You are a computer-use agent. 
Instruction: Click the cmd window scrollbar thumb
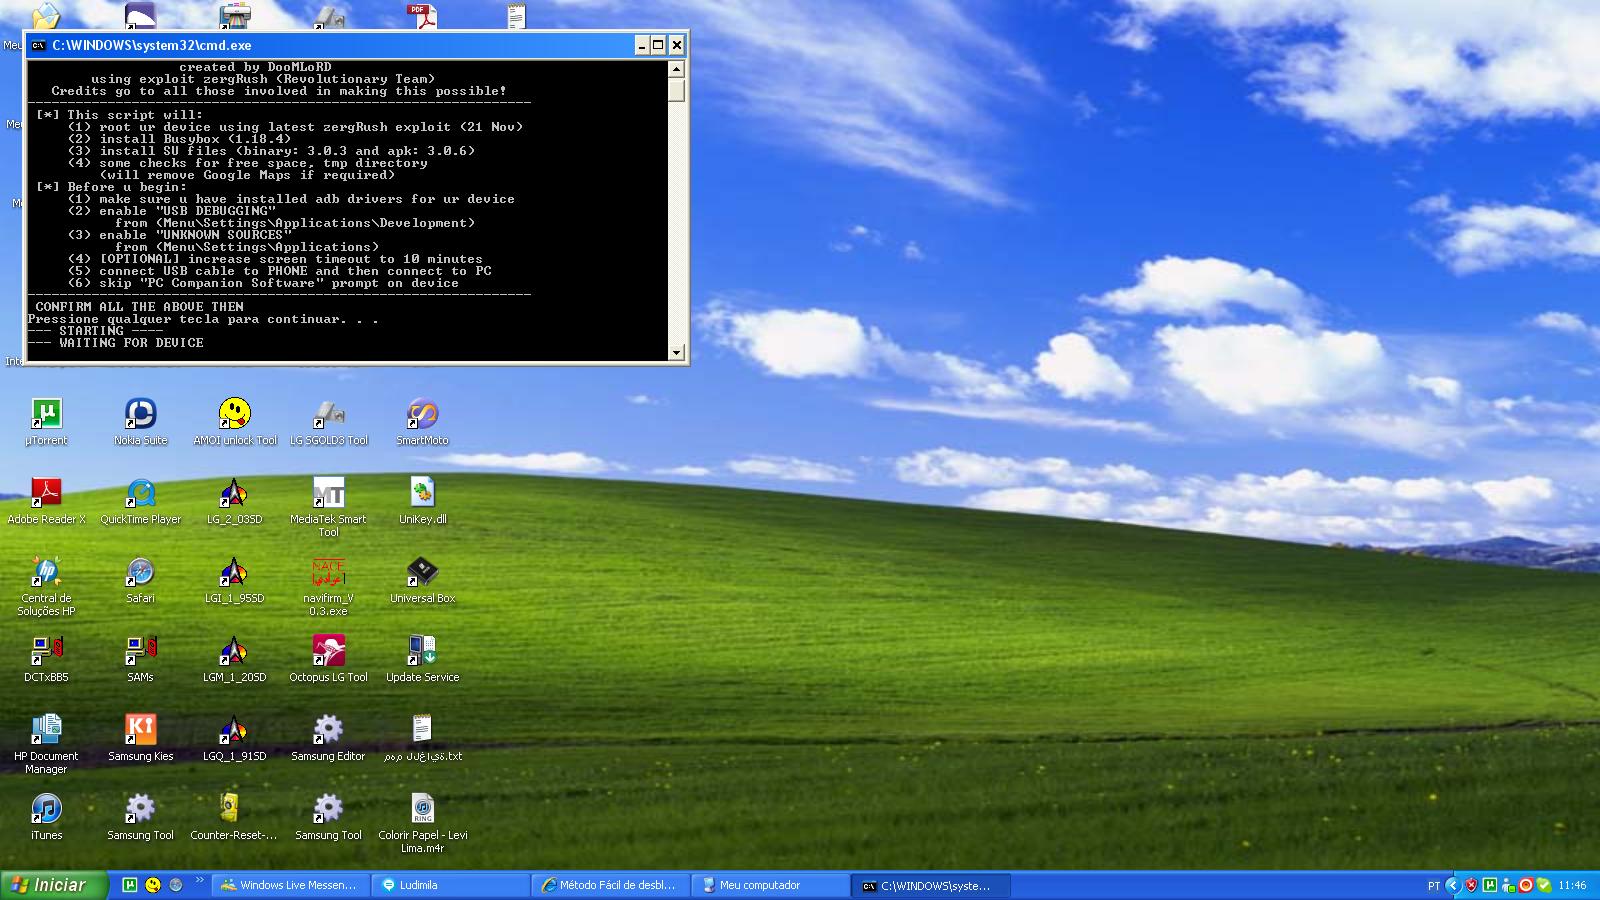tap(677, 89)
